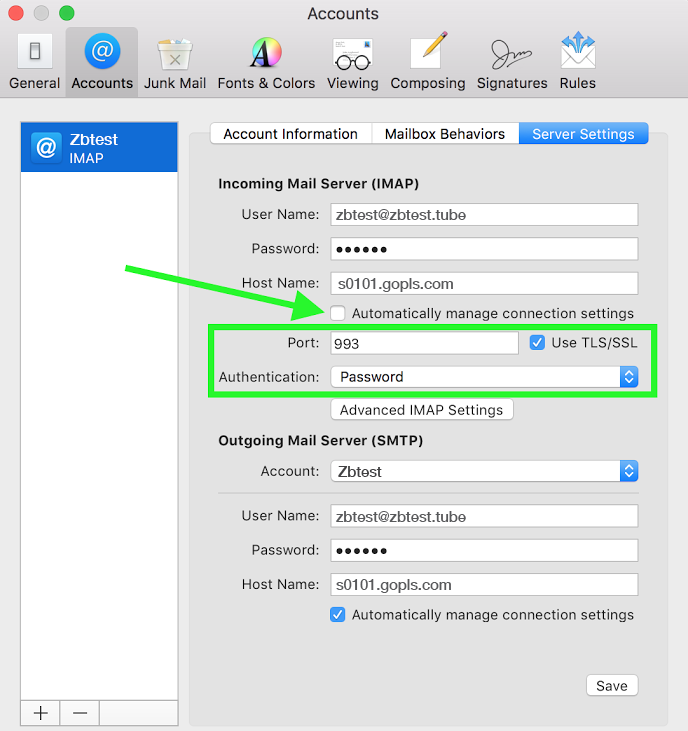Open the Signatures preferences pane

[512, 62]
